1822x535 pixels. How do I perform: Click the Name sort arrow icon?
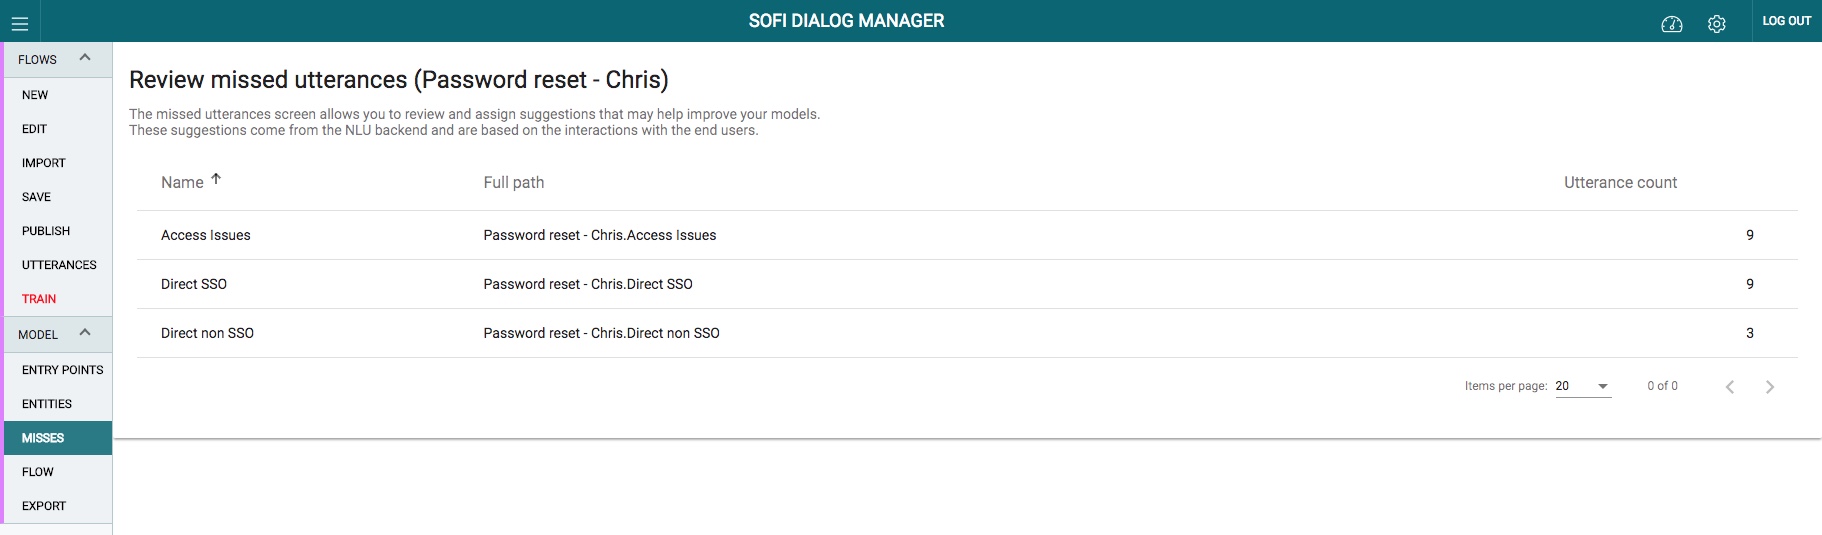pos(216,179)
